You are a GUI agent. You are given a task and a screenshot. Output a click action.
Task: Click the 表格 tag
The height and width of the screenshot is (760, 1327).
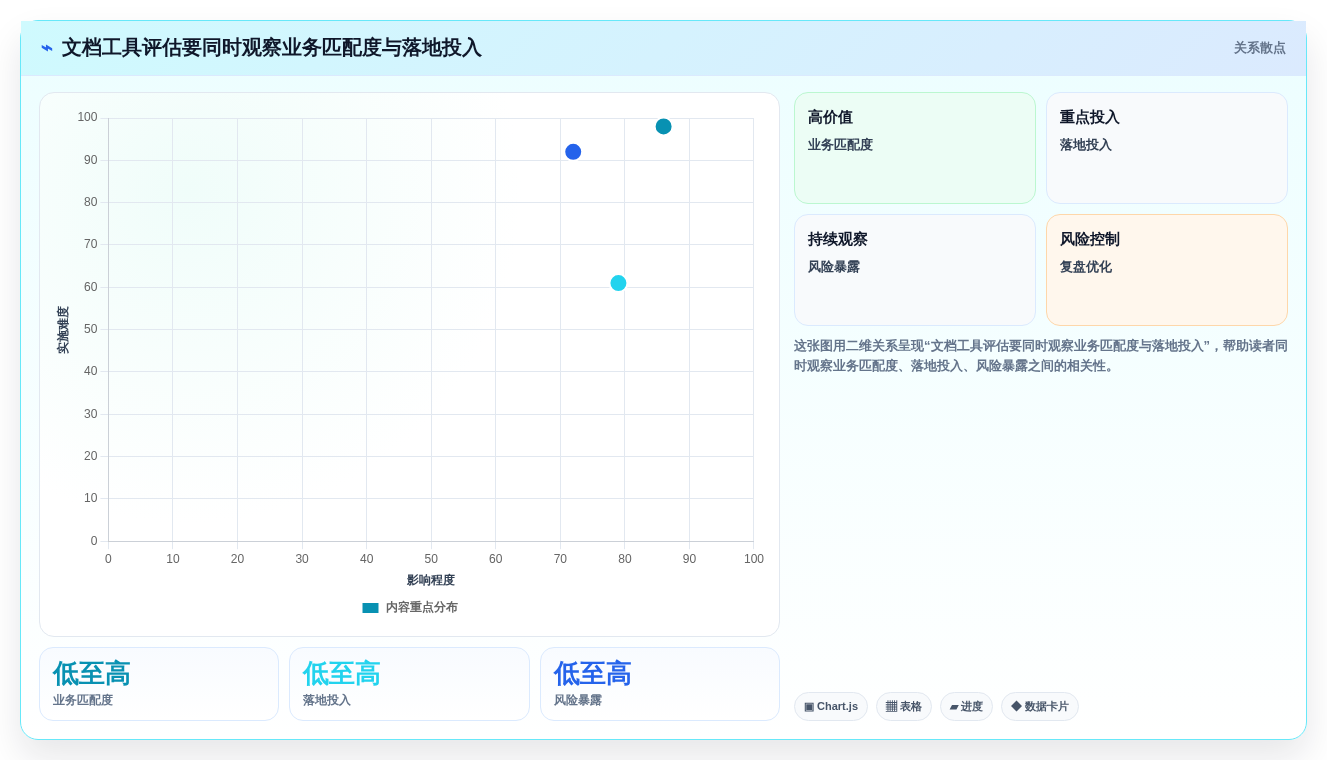(x=903, y=706)
